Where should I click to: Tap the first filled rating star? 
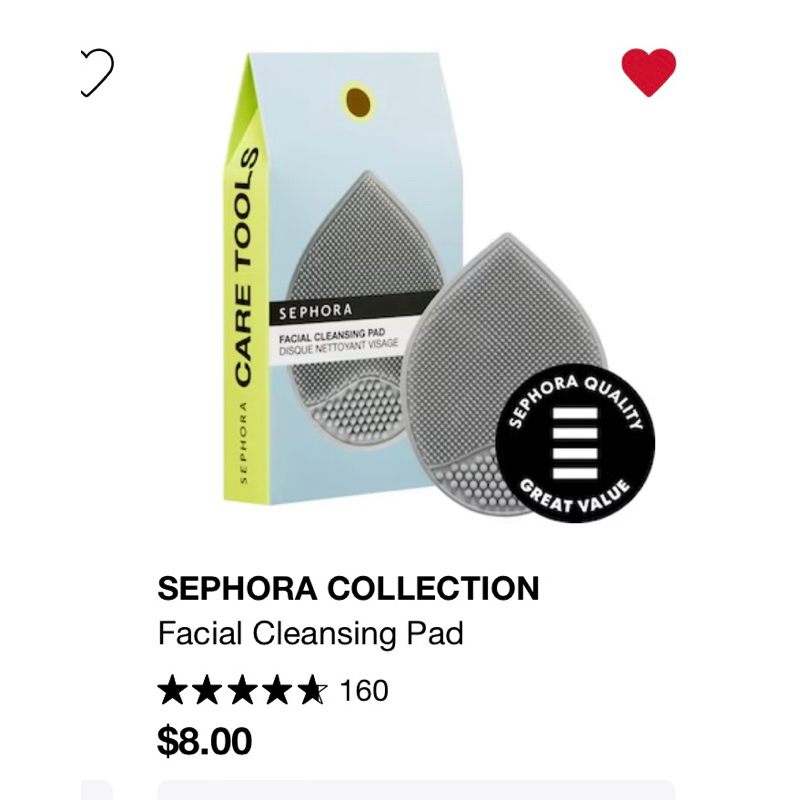point(172,690)
